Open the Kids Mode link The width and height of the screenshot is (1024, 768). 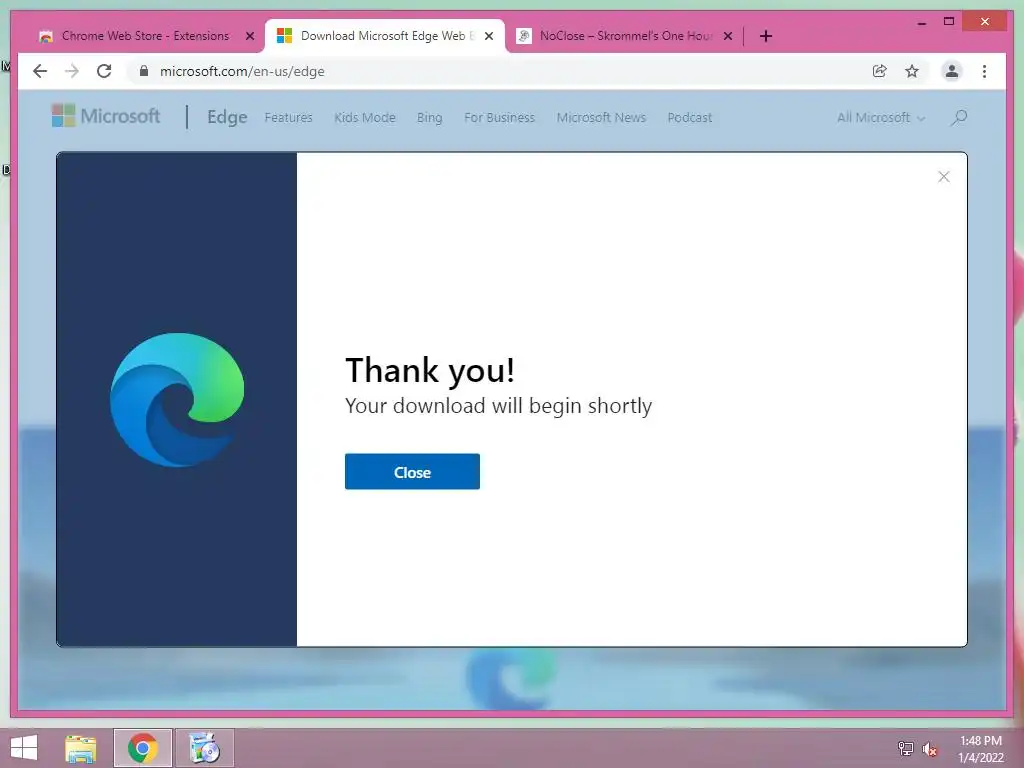(364, 118)
